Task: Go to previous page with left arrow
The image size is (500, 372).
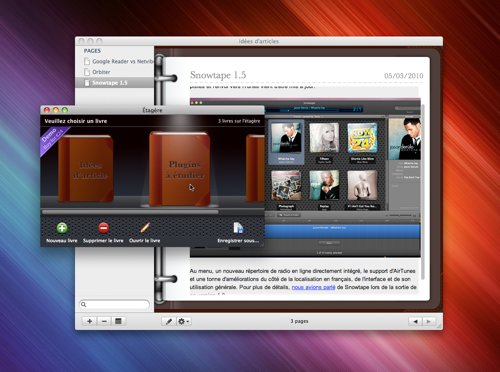Action: [415, 321]
